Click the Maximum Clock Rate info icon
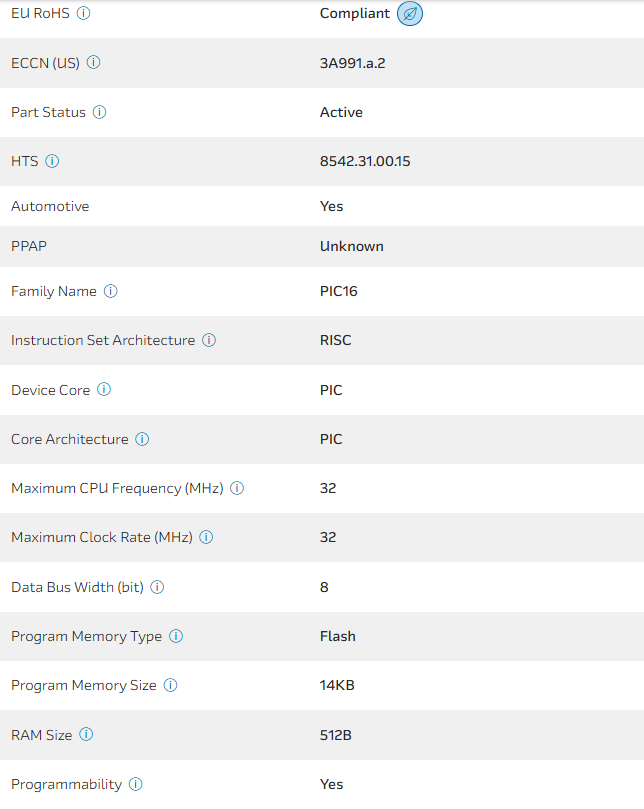644x809 pixels. [206, 537]
